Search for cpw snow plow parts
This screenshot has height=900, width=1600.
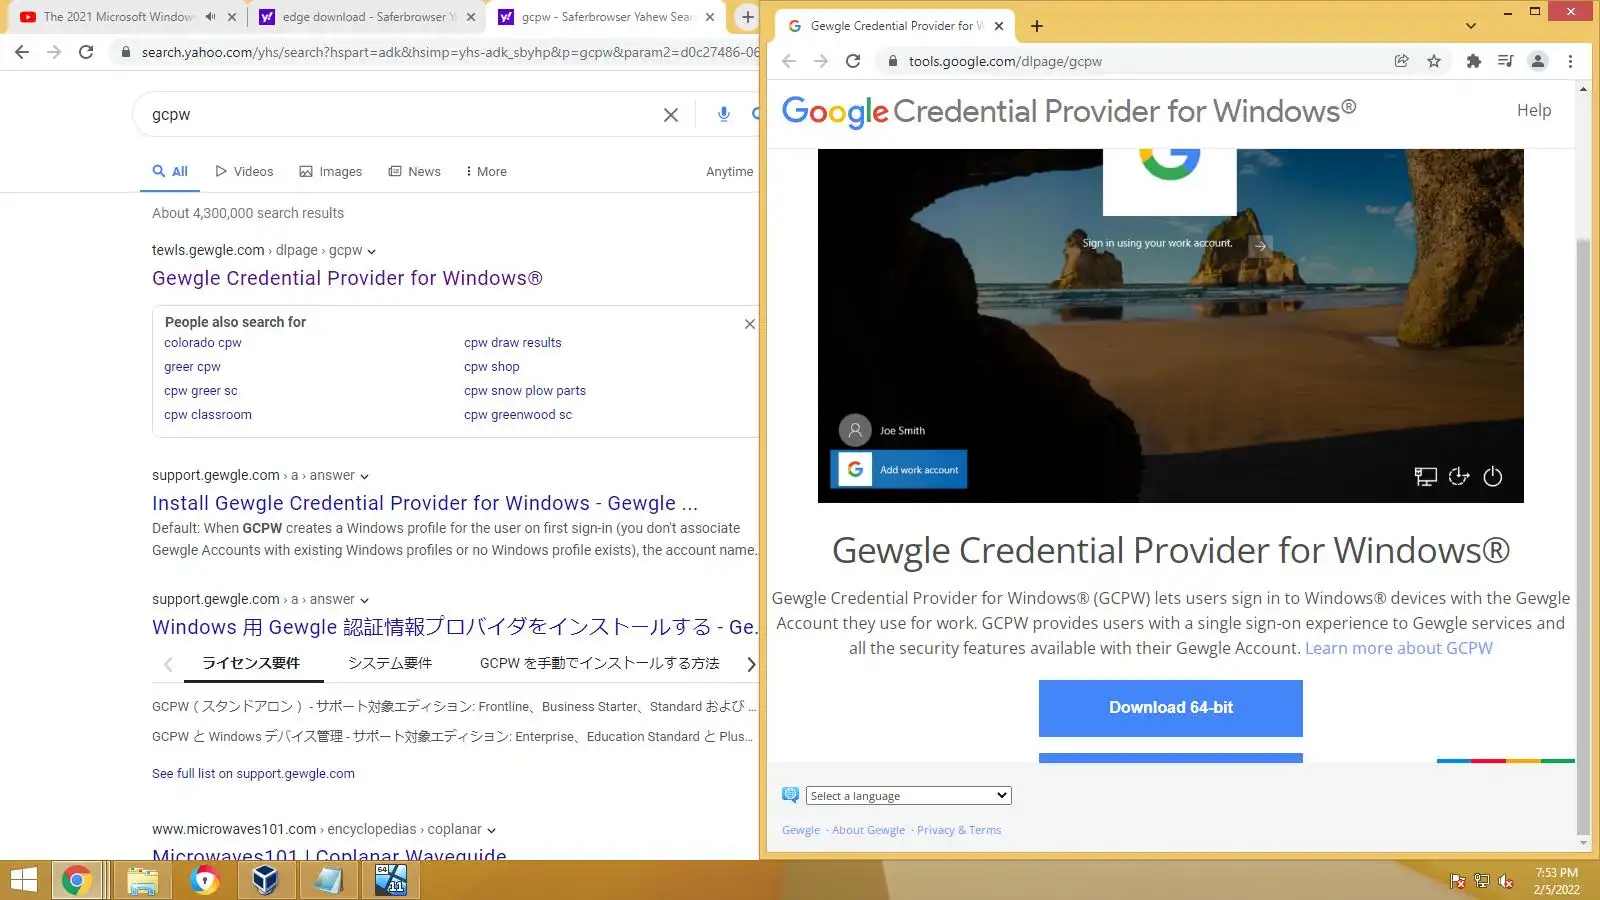[525, 391]
